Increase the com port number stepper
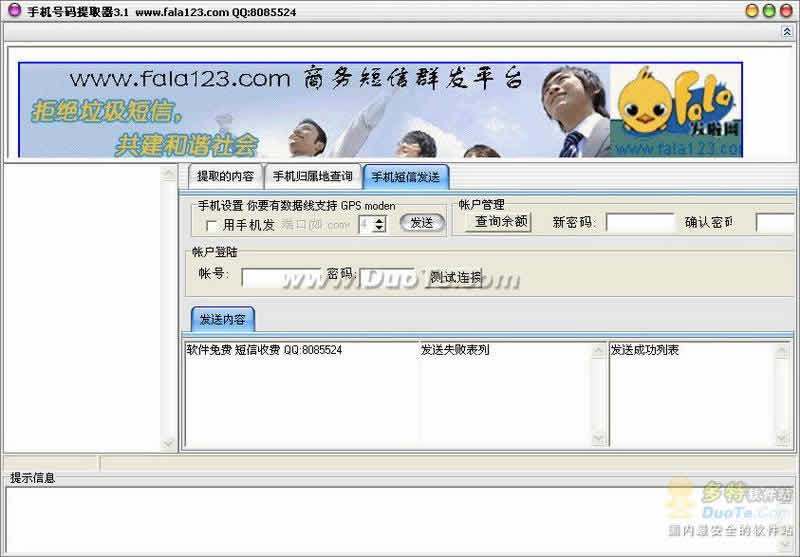 click(379, 220)
